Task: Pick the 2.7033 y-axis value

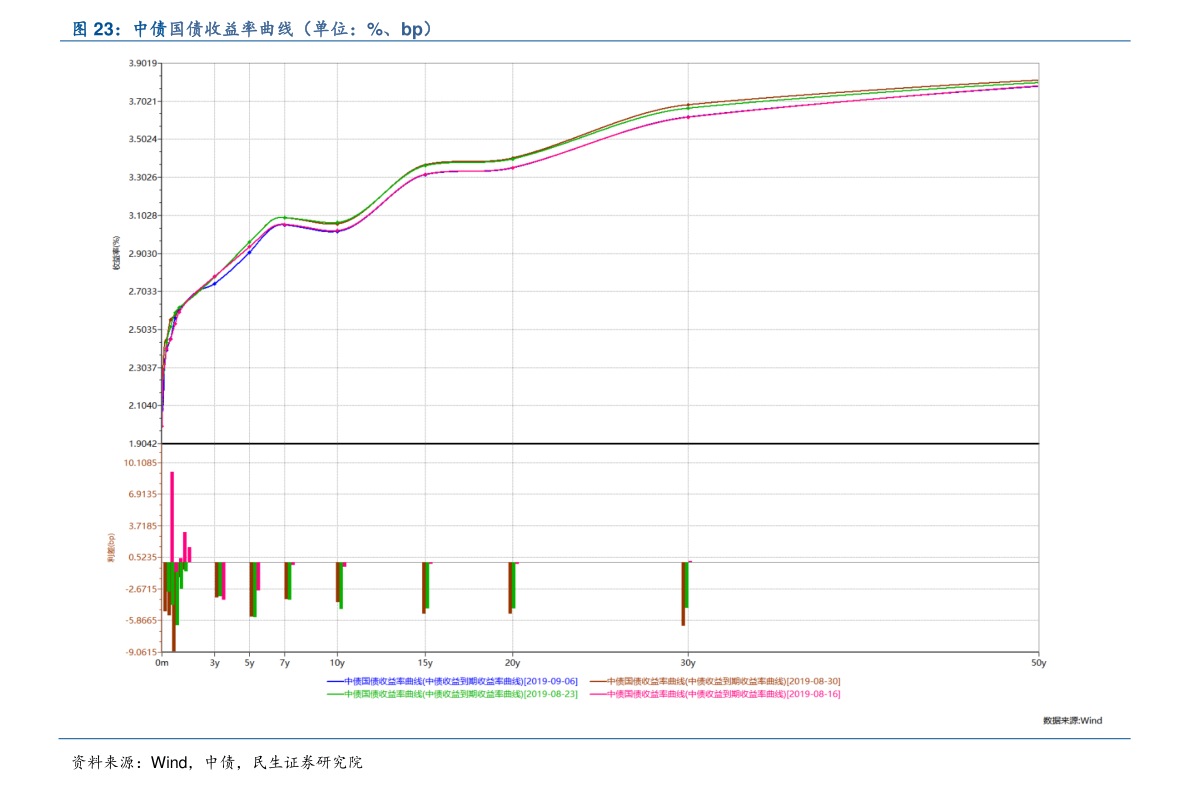Action: click(x=143, y=291)
